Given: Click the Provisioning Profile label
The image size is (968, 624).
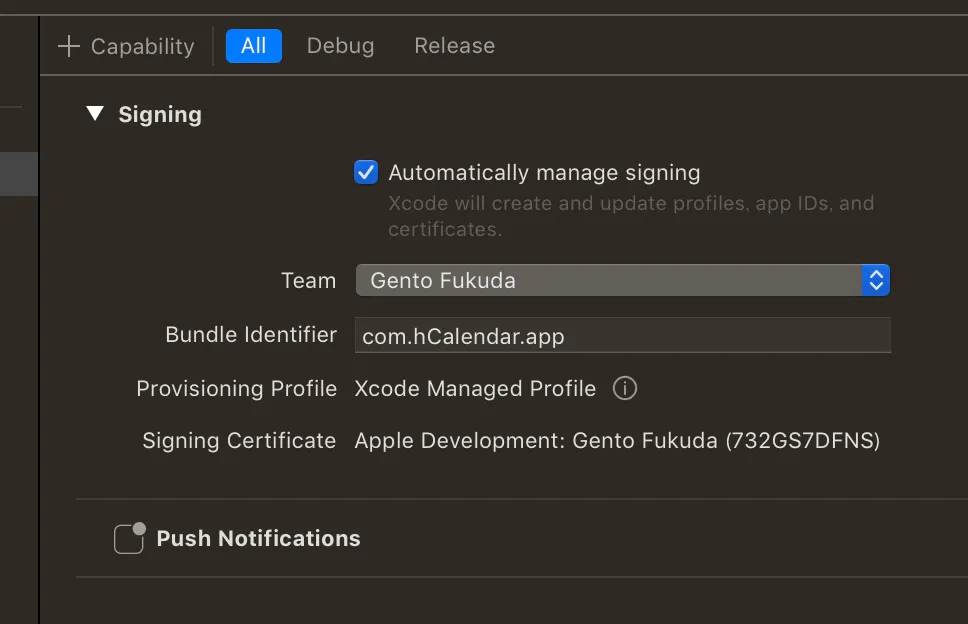Looking at the screenshot, I should [236, 388].
